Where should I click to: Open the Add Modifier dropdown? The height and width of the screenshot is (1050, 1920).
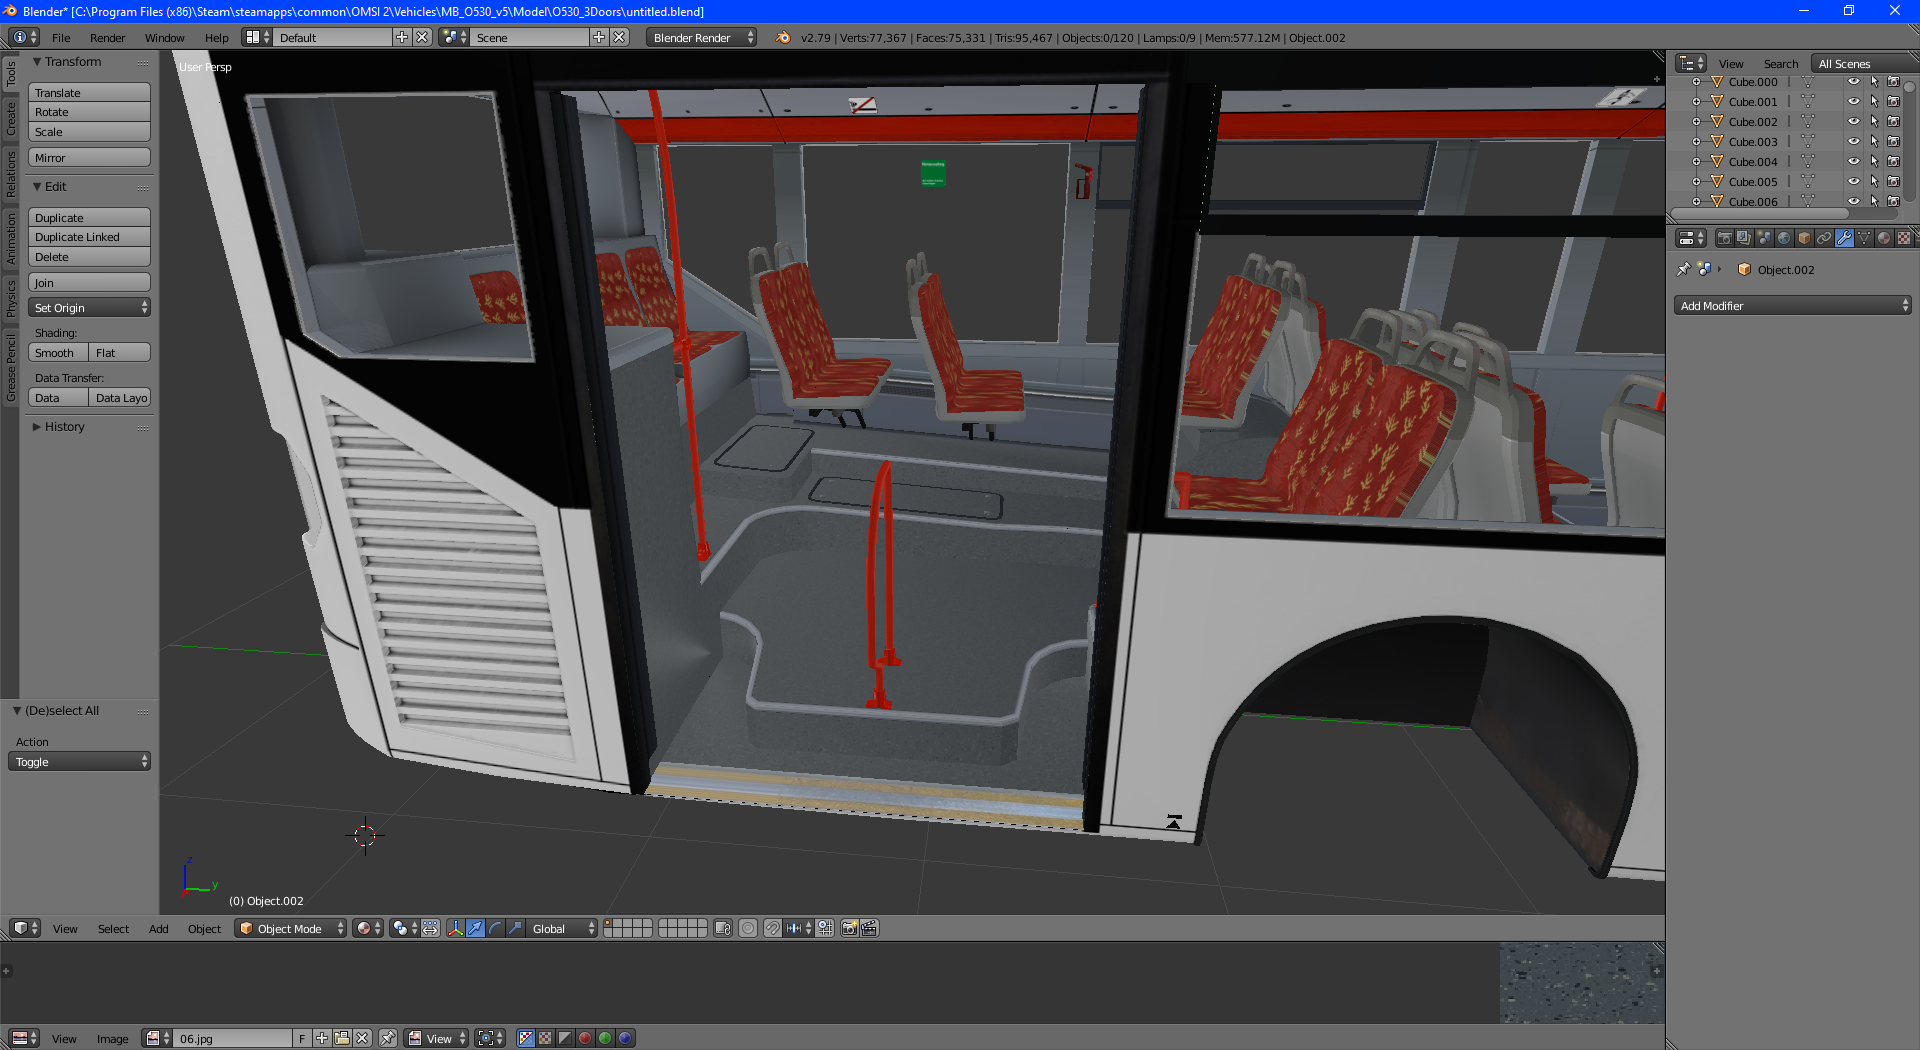[1792, 306]
